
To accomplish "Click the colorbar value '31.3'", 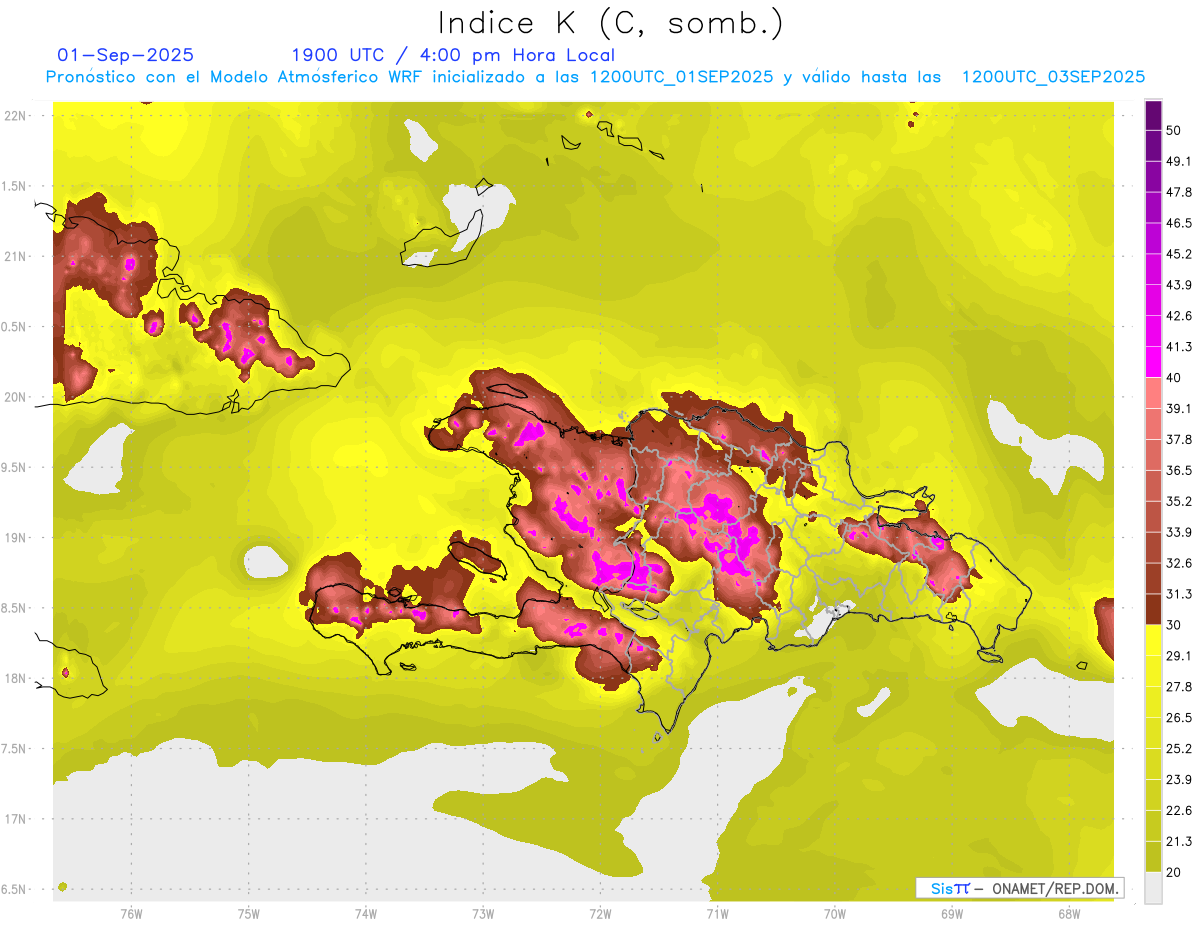I will (x=1179, y=594).
